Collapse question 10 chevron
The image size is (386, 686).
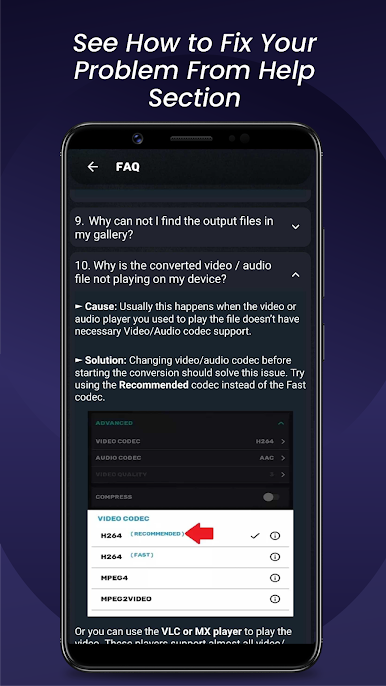(x=296, y=275)
